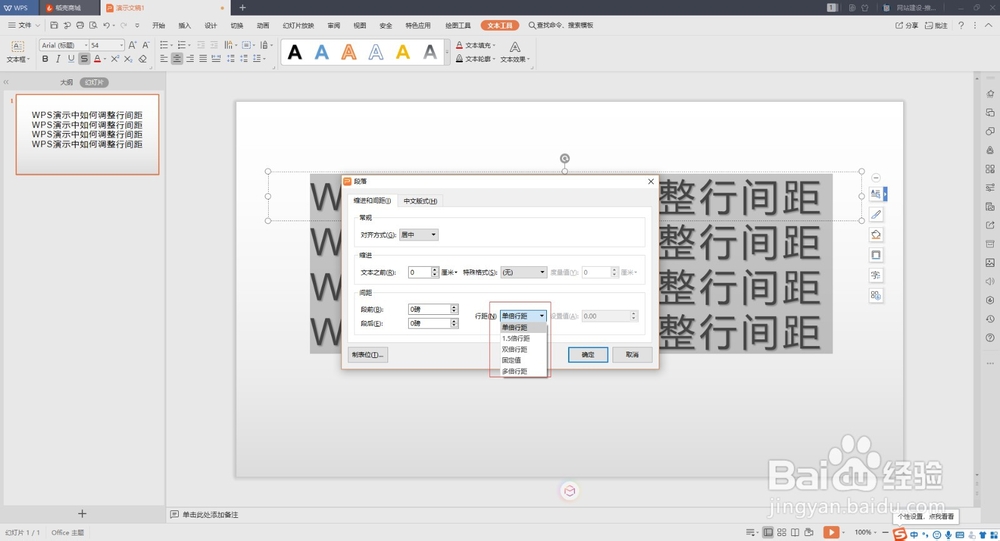
Task: Click the save icon in the quick toolbar
Action: (x=54, y=26)
